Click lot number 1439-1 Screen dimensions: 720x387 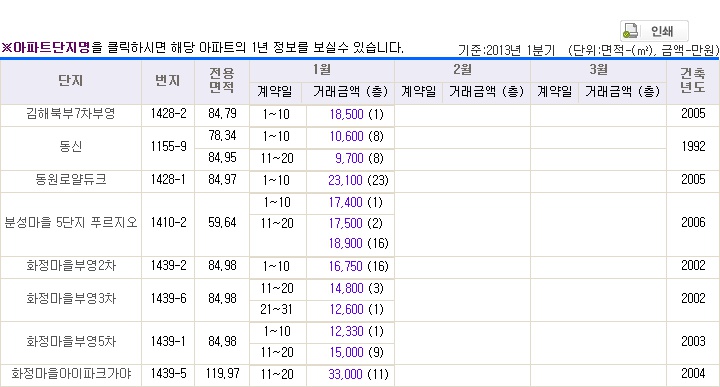click(x=168, y=342)
